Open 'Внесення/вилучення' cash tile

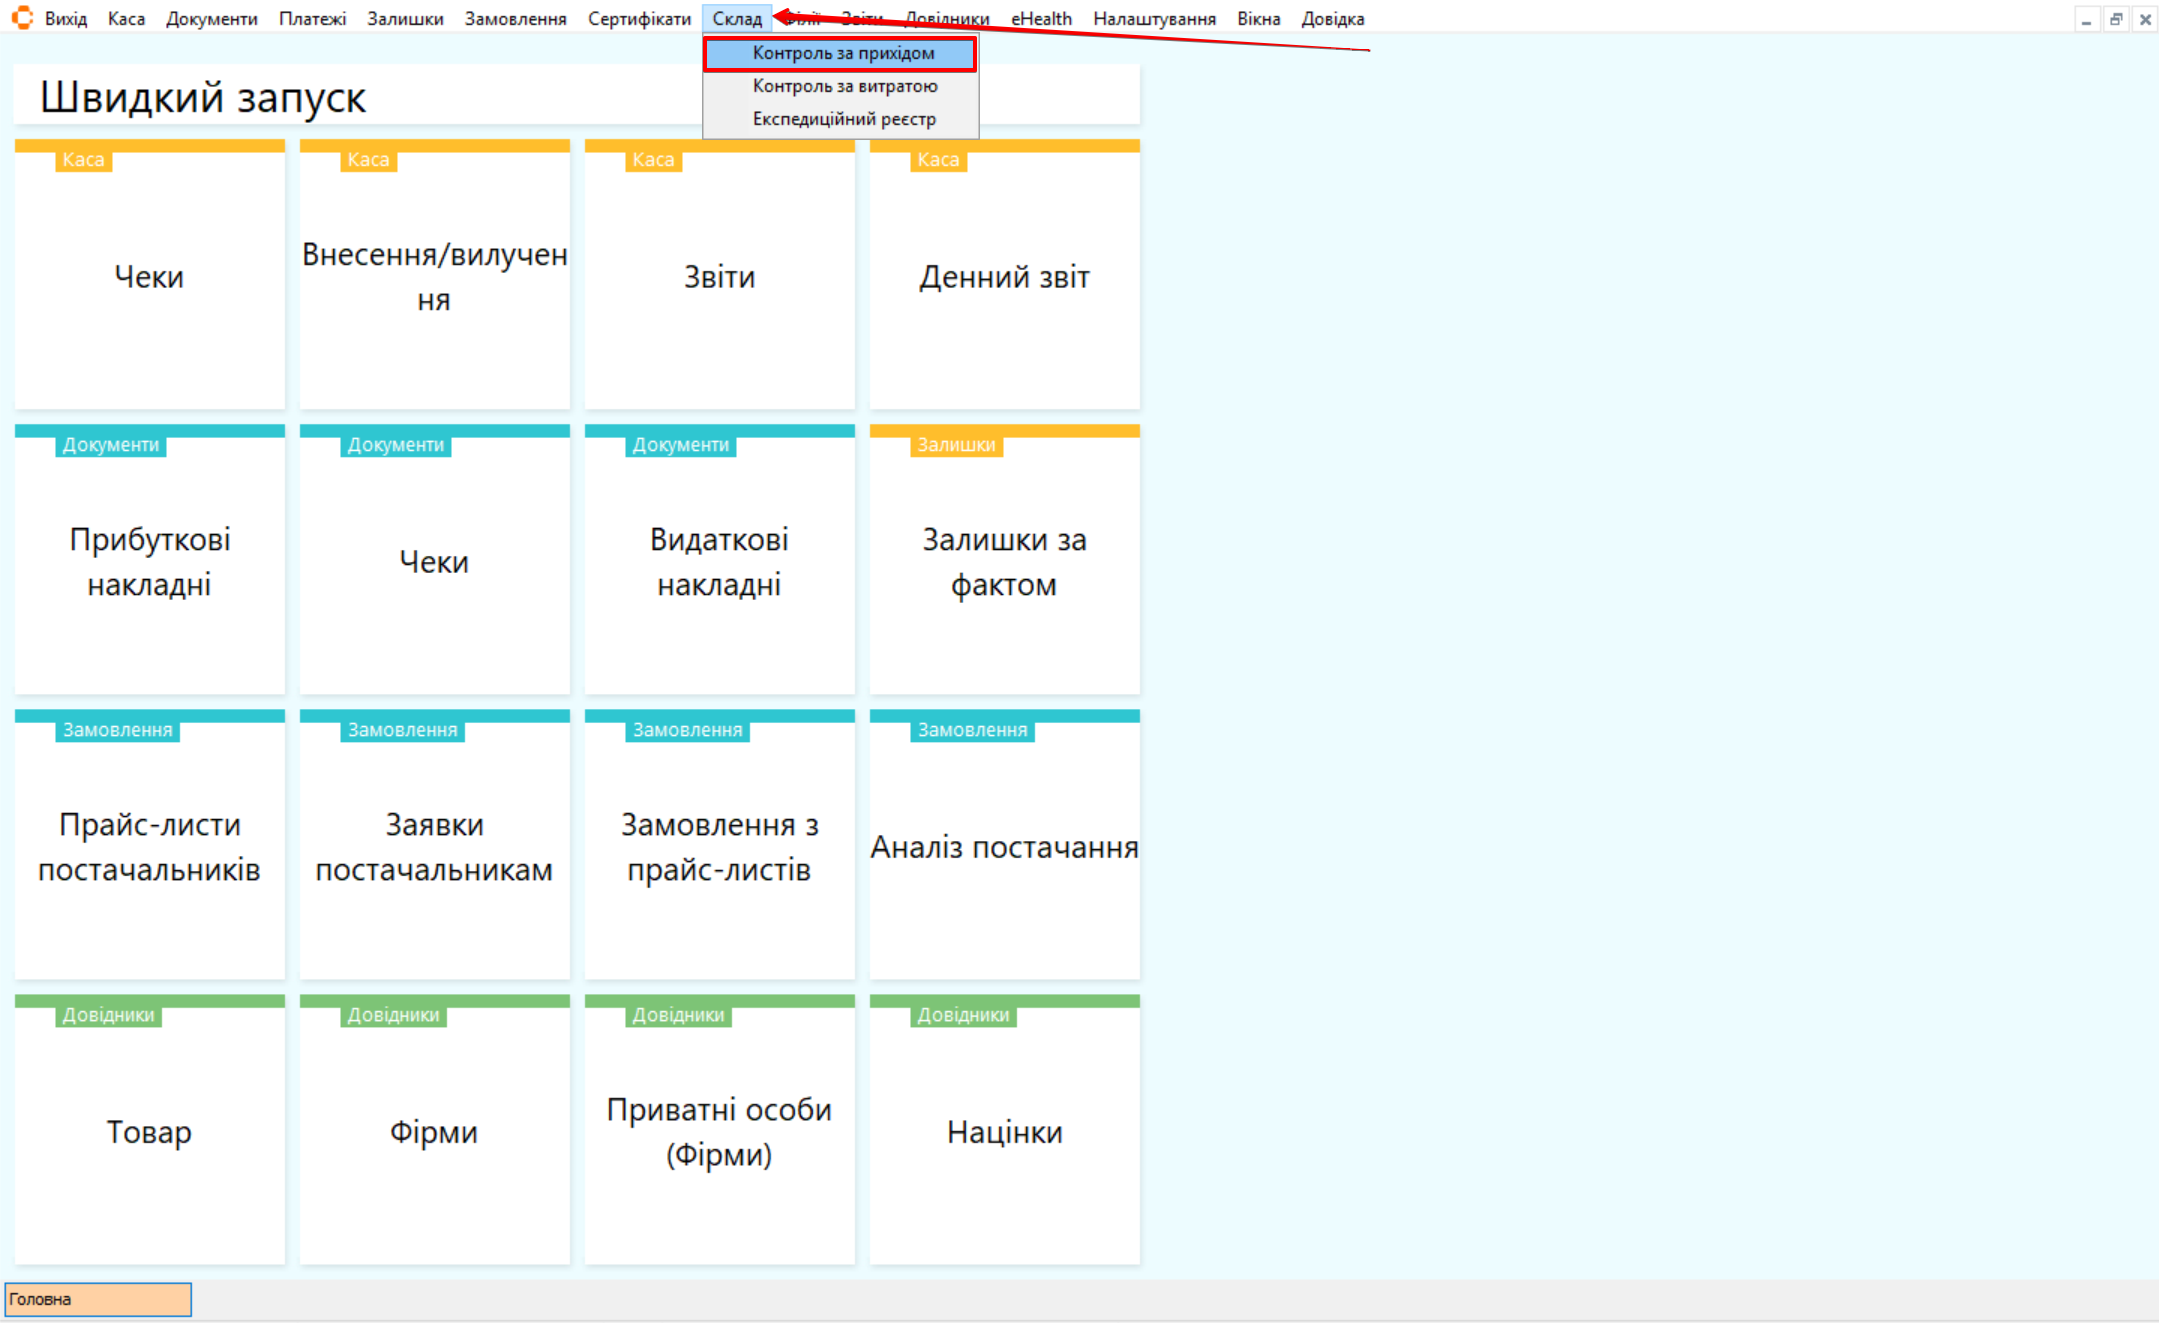(x=434, y=277)
